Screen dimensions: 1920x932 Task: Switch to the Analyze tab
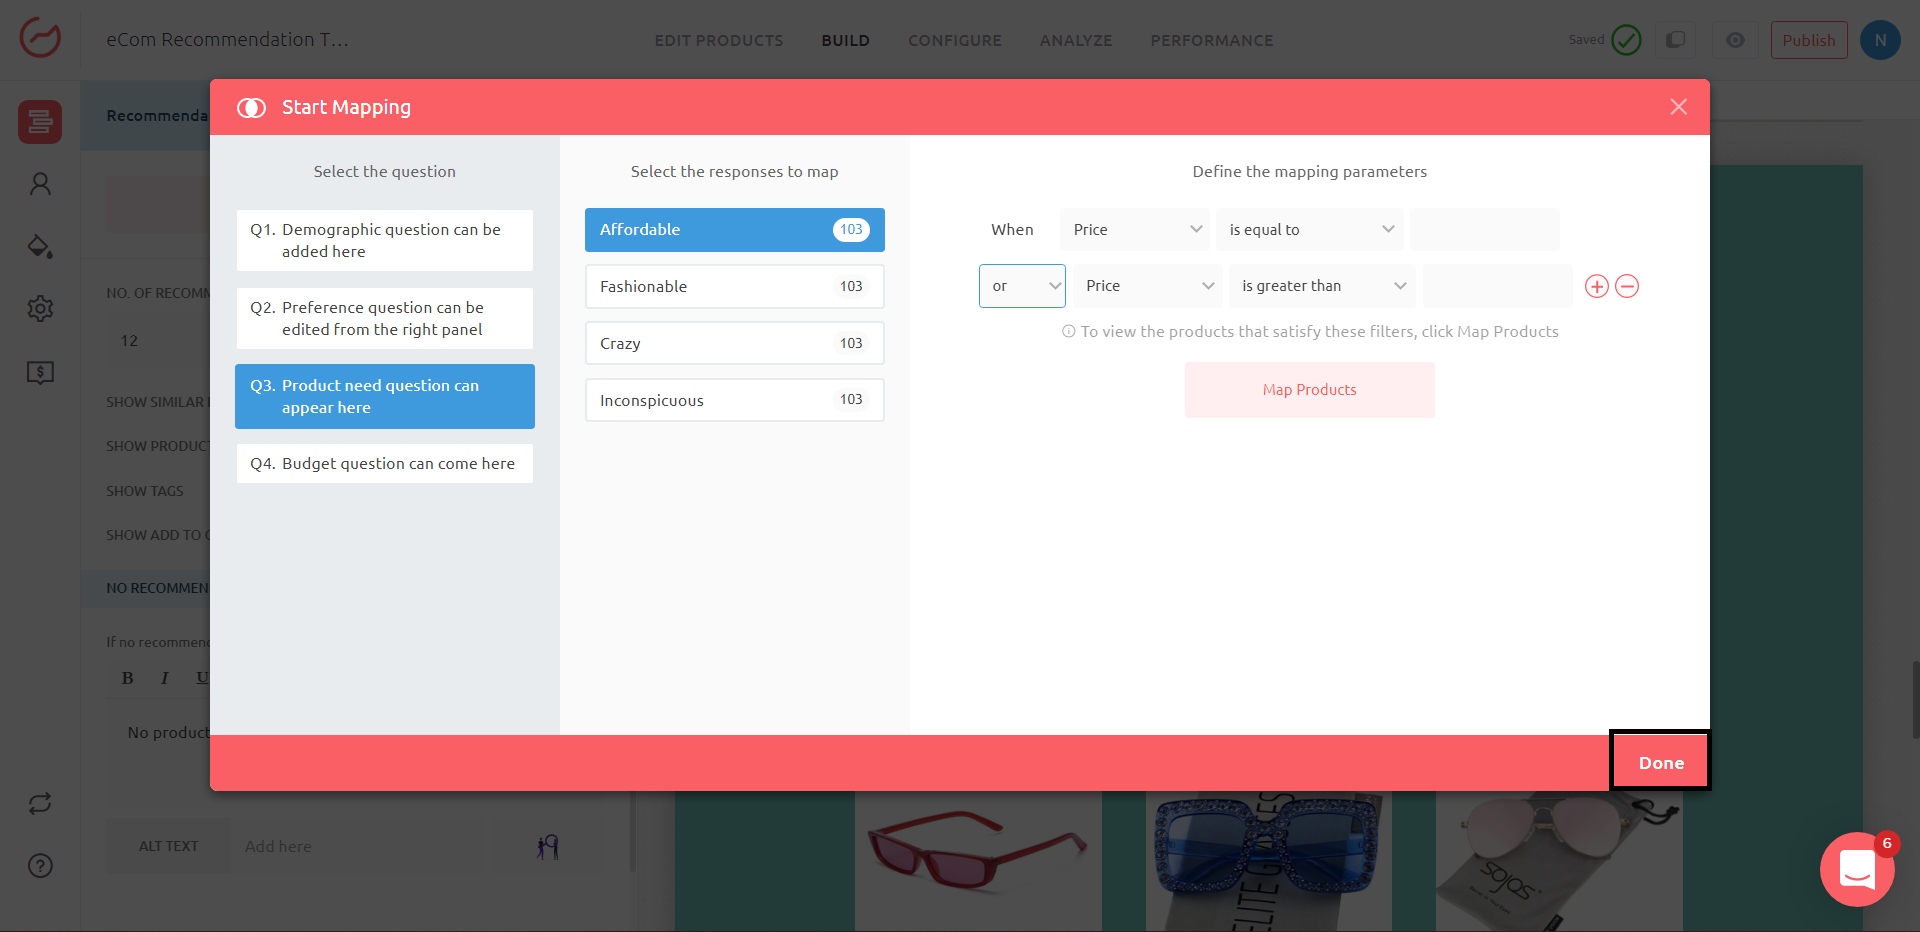[x=1076, y=41]
